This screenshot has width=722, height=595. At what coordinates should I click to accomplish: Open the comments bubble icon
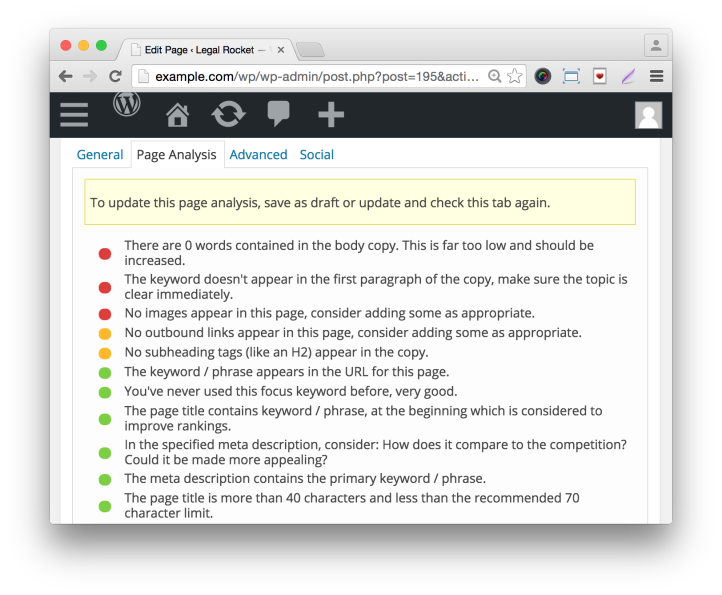tap(279, 115)
